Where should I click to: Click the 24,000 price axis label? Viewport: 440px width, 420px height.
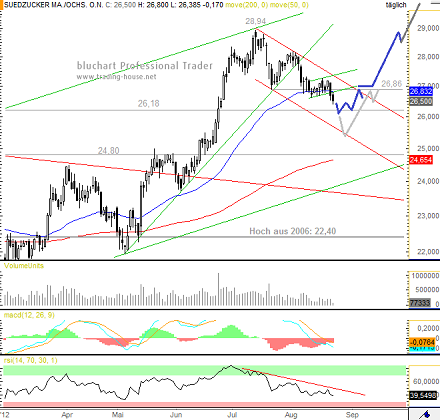pos(428,181)
